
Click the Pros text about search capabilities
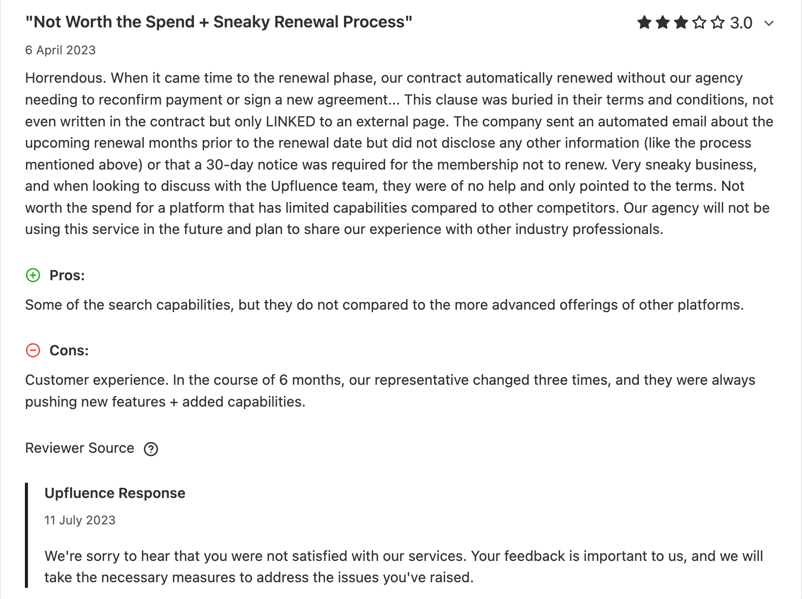tap(385, 305)
